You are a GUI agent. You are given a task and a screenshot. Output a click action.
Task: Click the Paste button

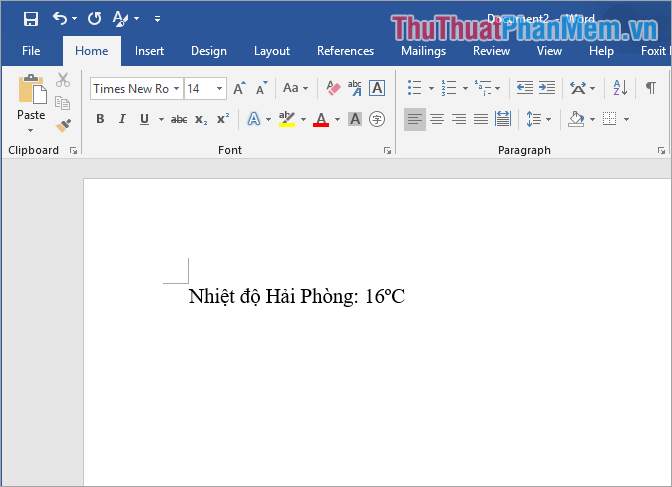coord(31,101)
